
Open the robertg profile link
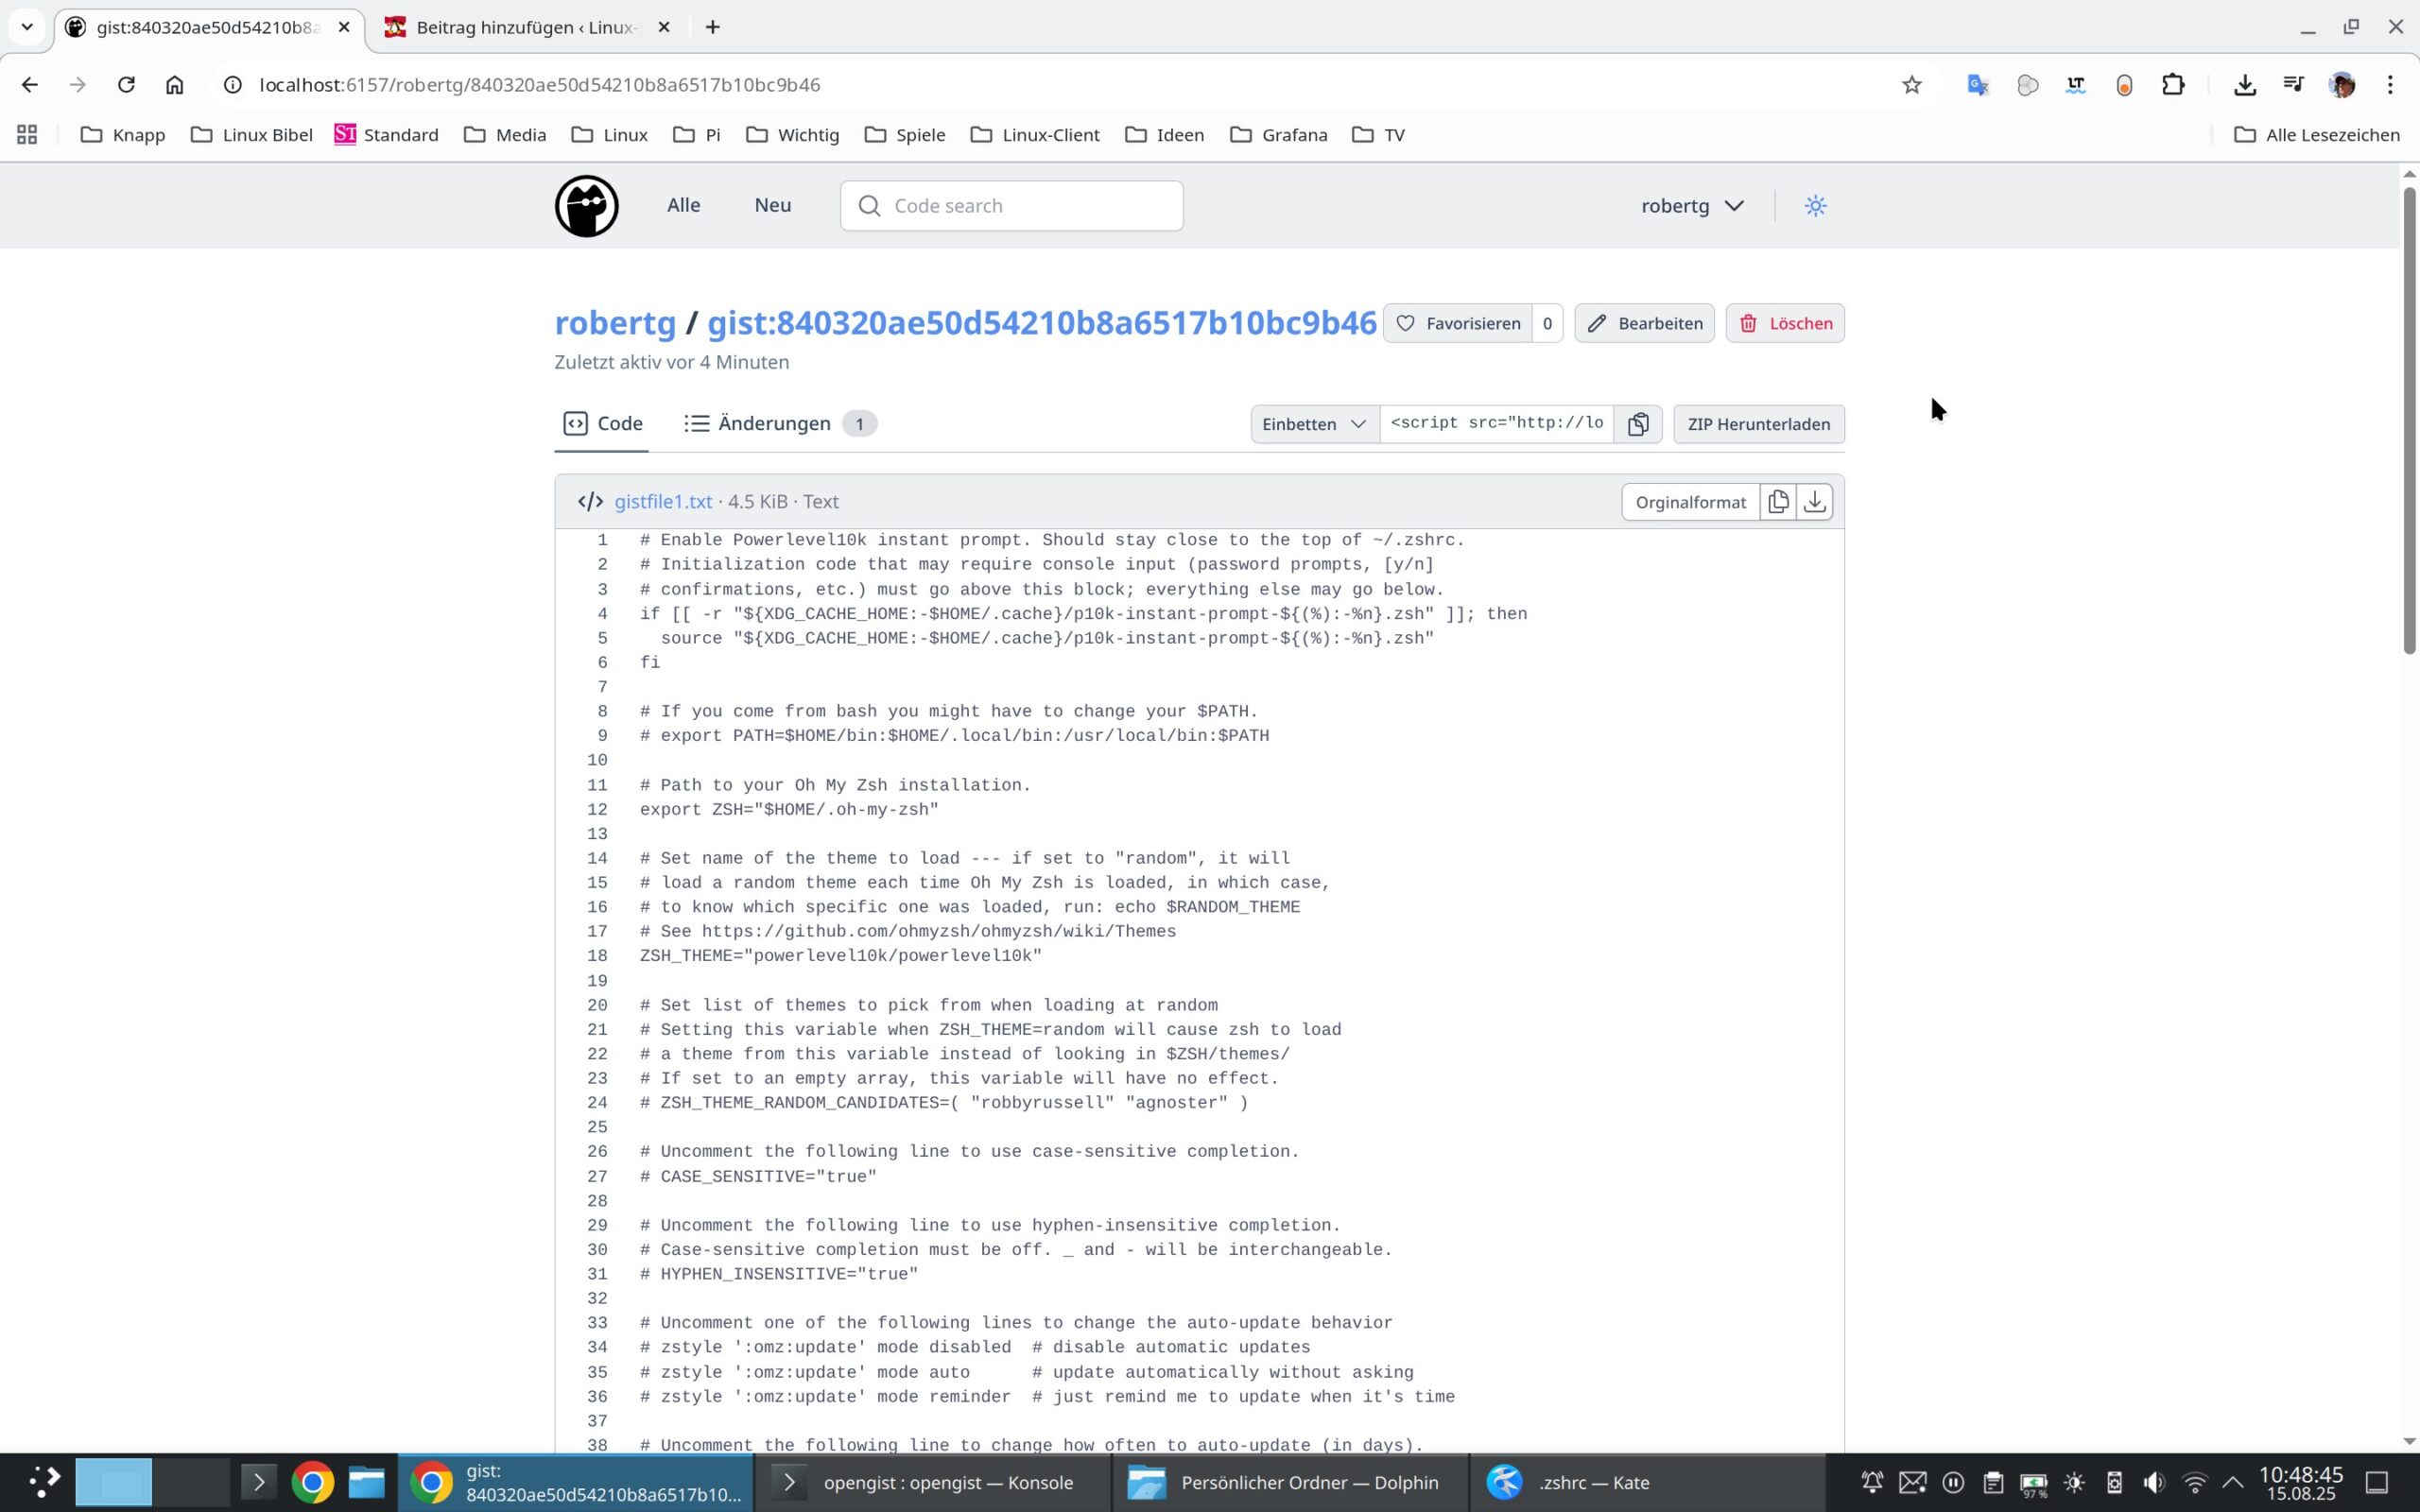click(616, 323)
